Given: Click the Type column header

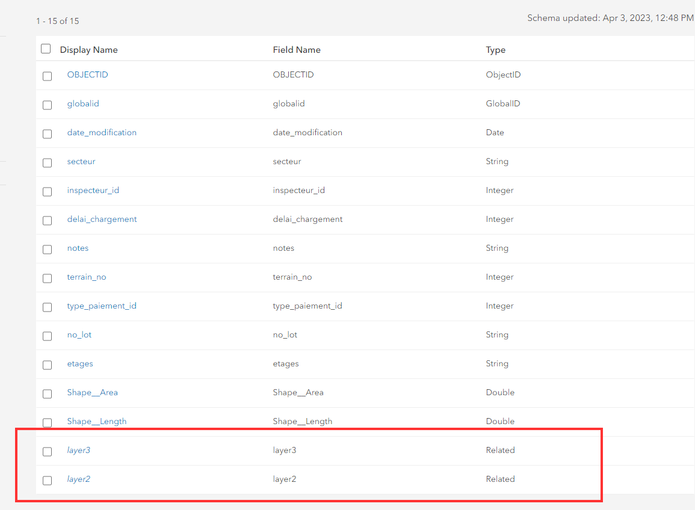Looking at the screenshot, I should tap(496, 50).
